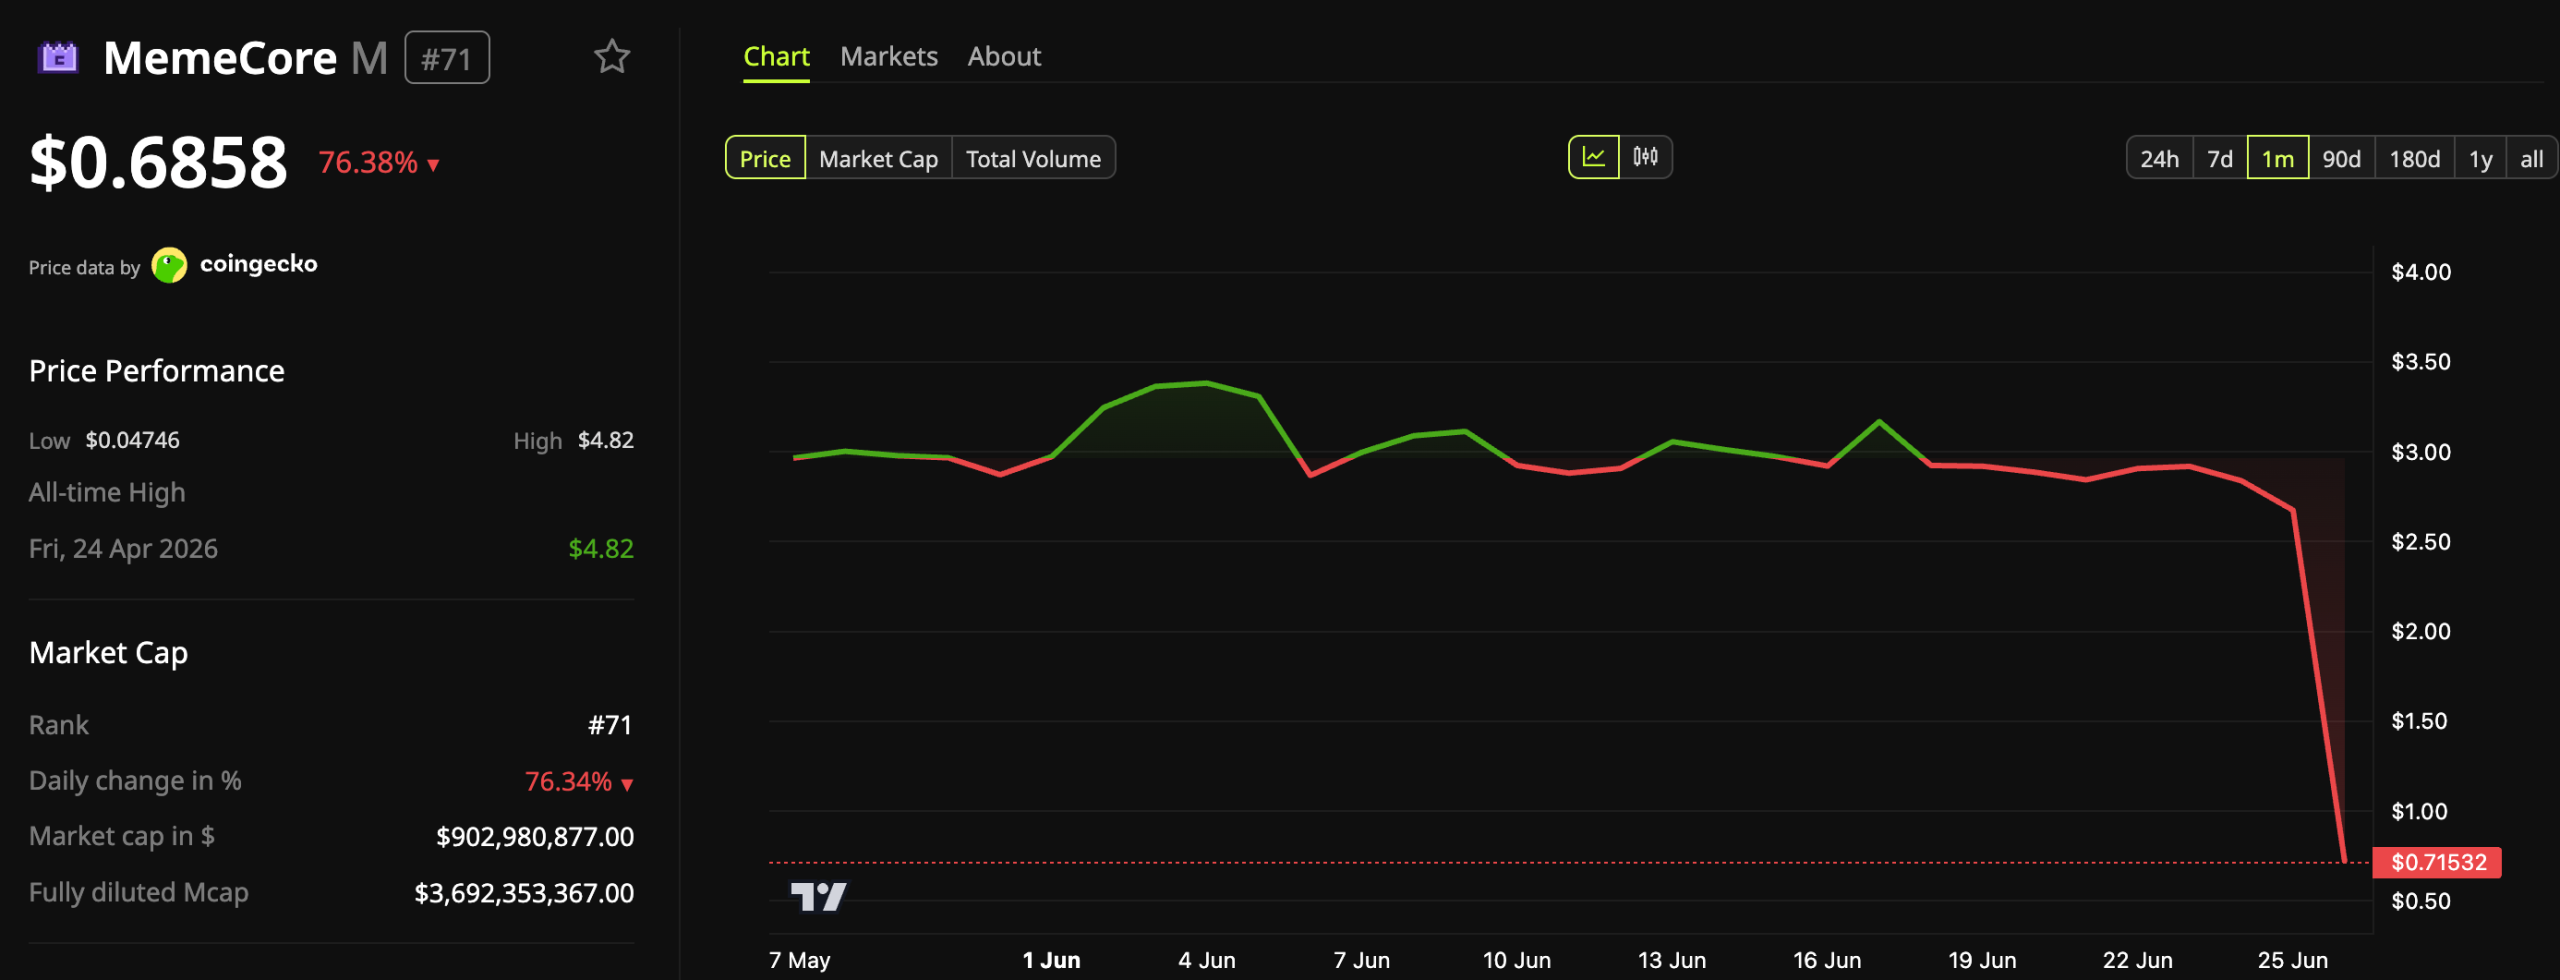The height and width of the screenshot is (980, 2560).
Task: Click the $2.00 price axis label
Action: click(2421, 631)
